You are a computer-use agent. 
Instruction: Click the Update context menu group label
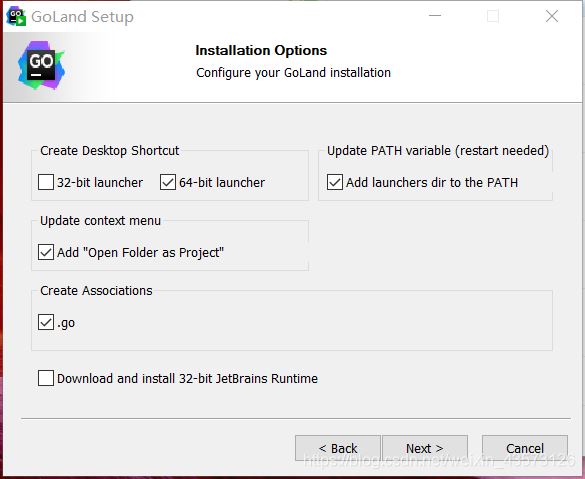pos(100,221)
